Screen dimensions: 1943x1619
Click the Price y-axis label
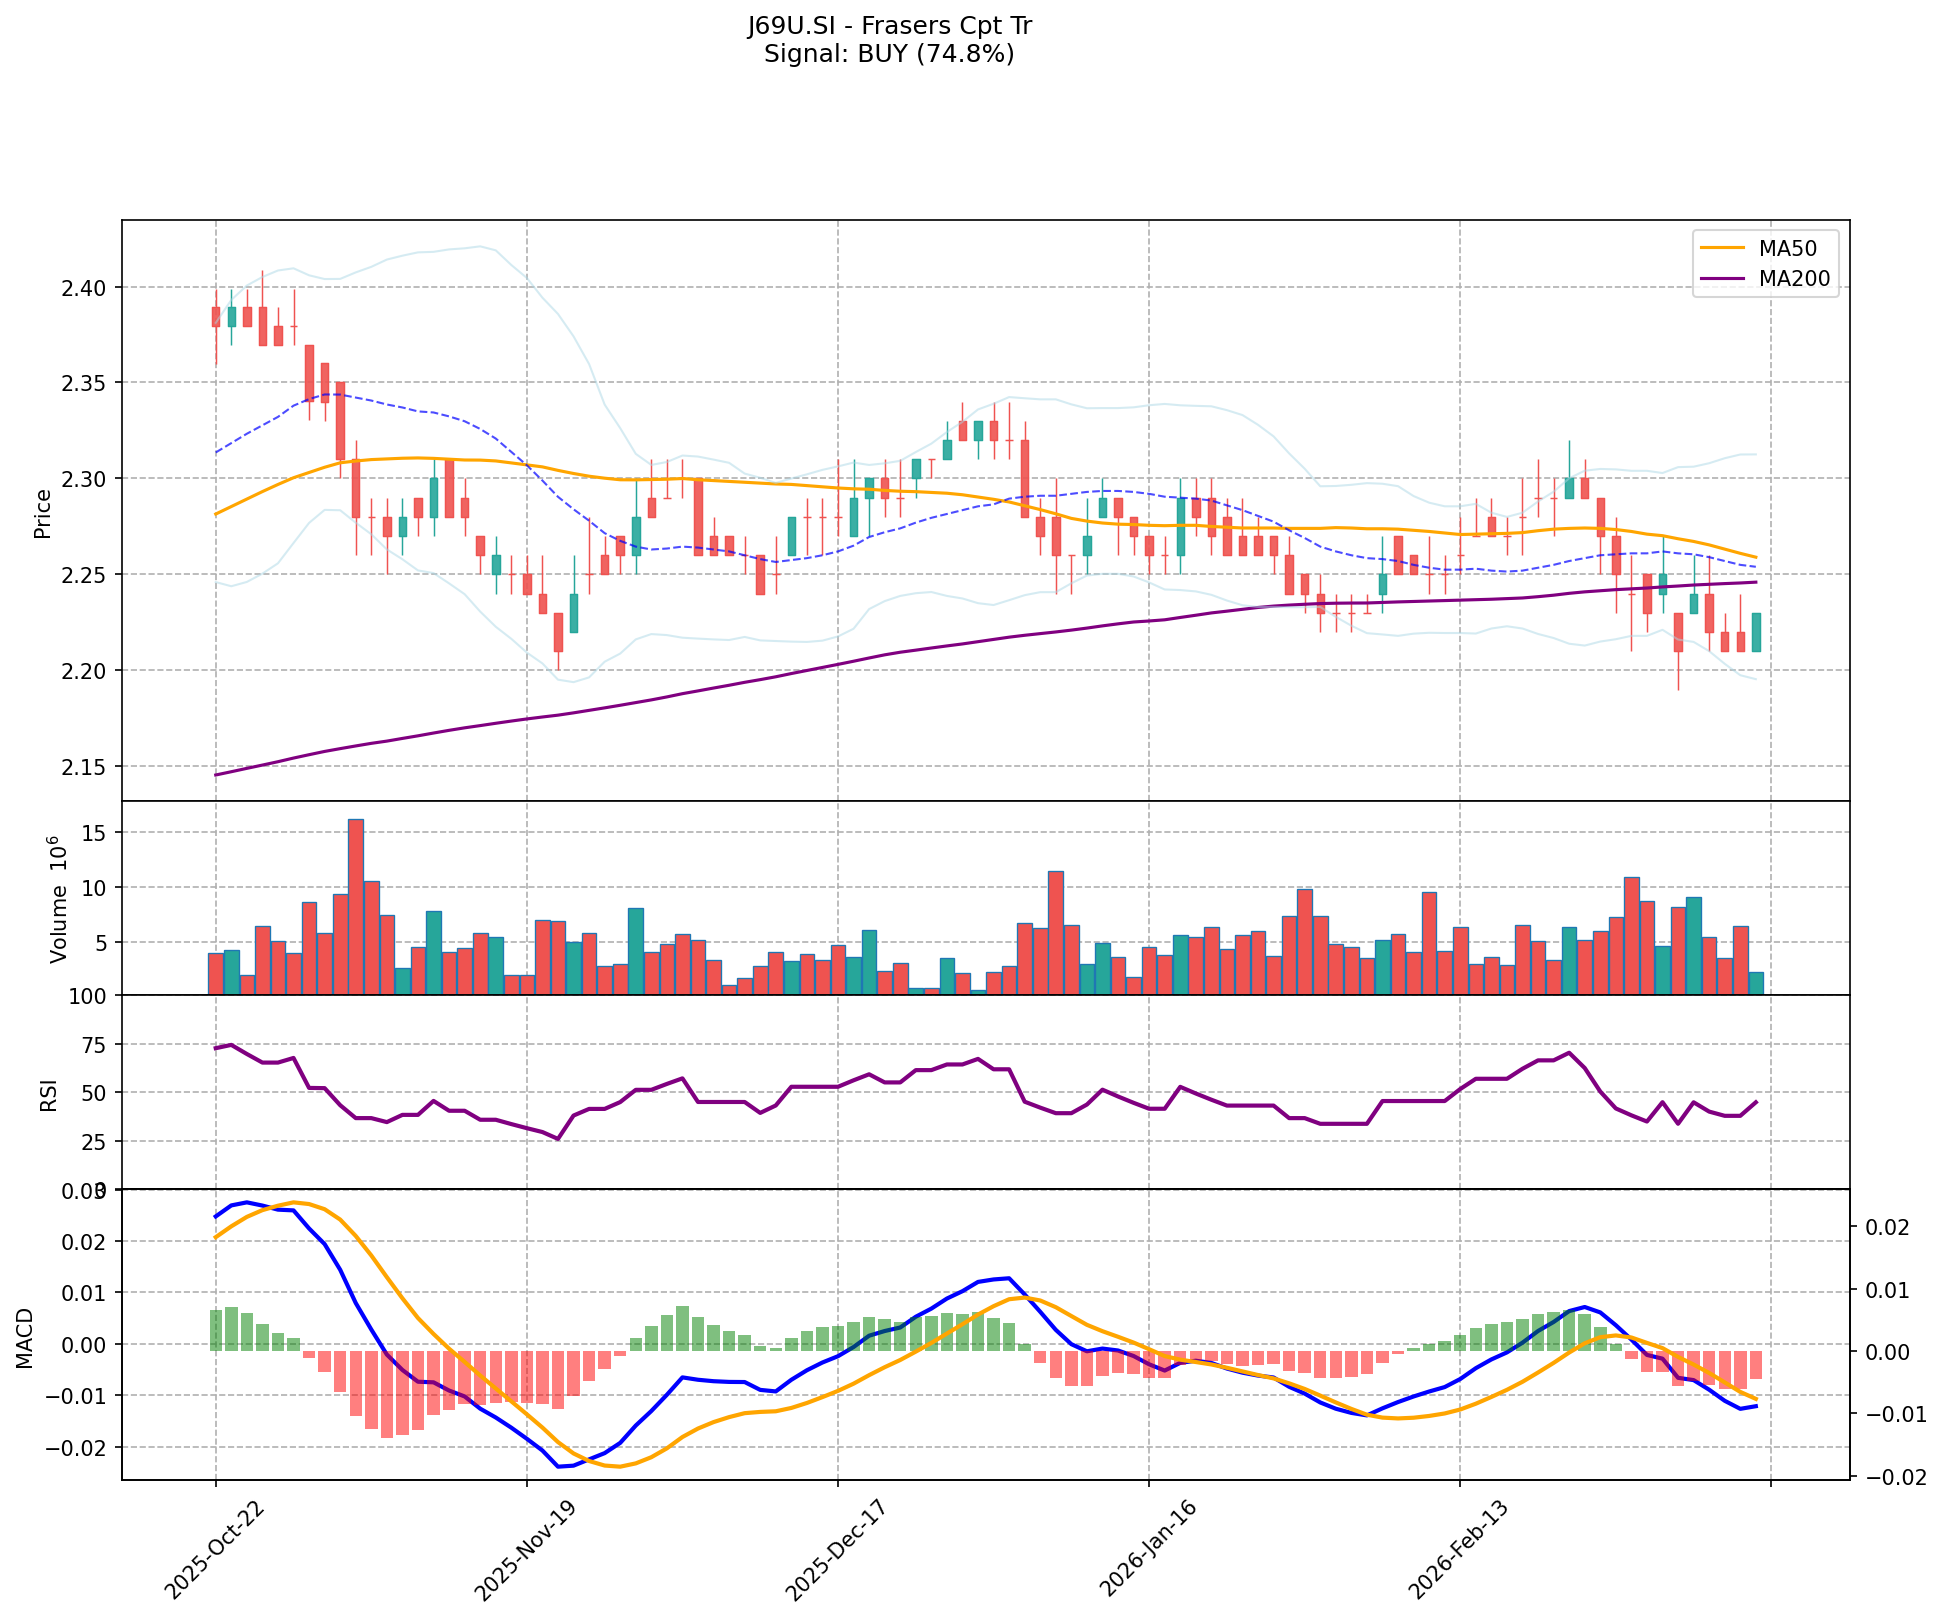(42, 513)
